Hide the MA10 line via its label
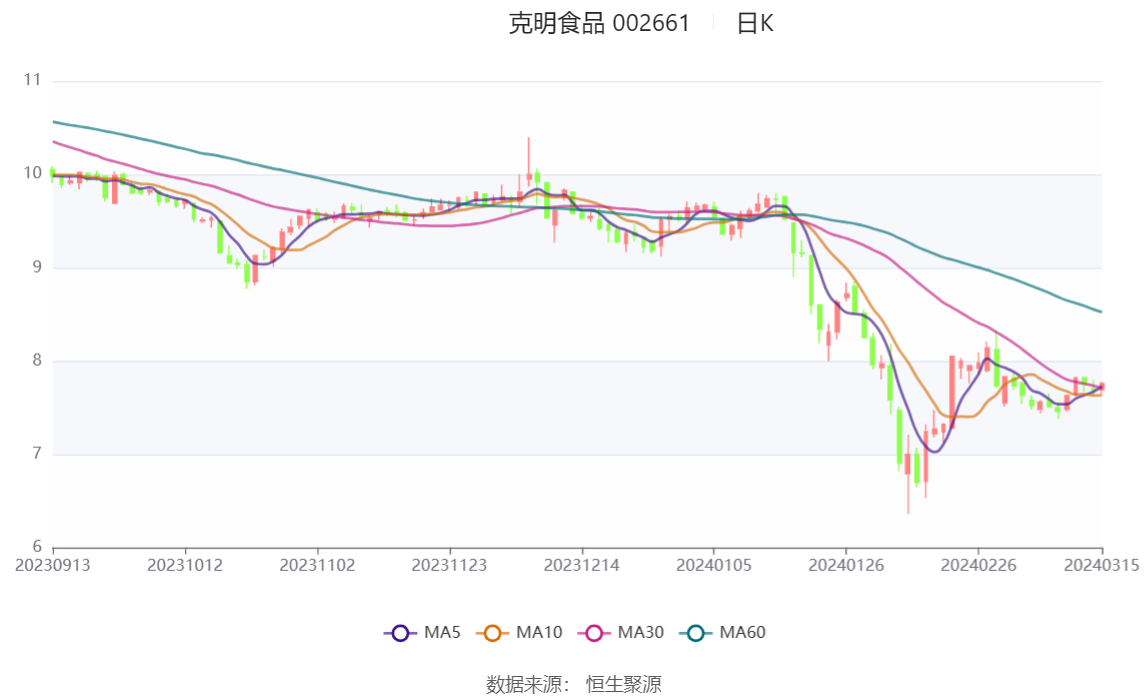The width and height of the screenshot is (1148, 699). pos(539,632)
